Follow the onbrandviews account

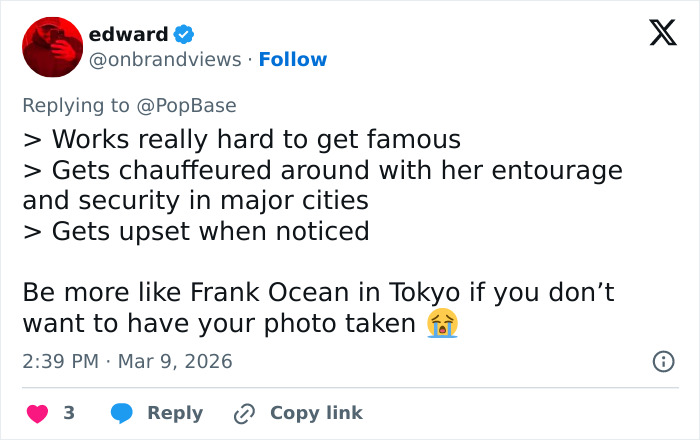(293, 60)
